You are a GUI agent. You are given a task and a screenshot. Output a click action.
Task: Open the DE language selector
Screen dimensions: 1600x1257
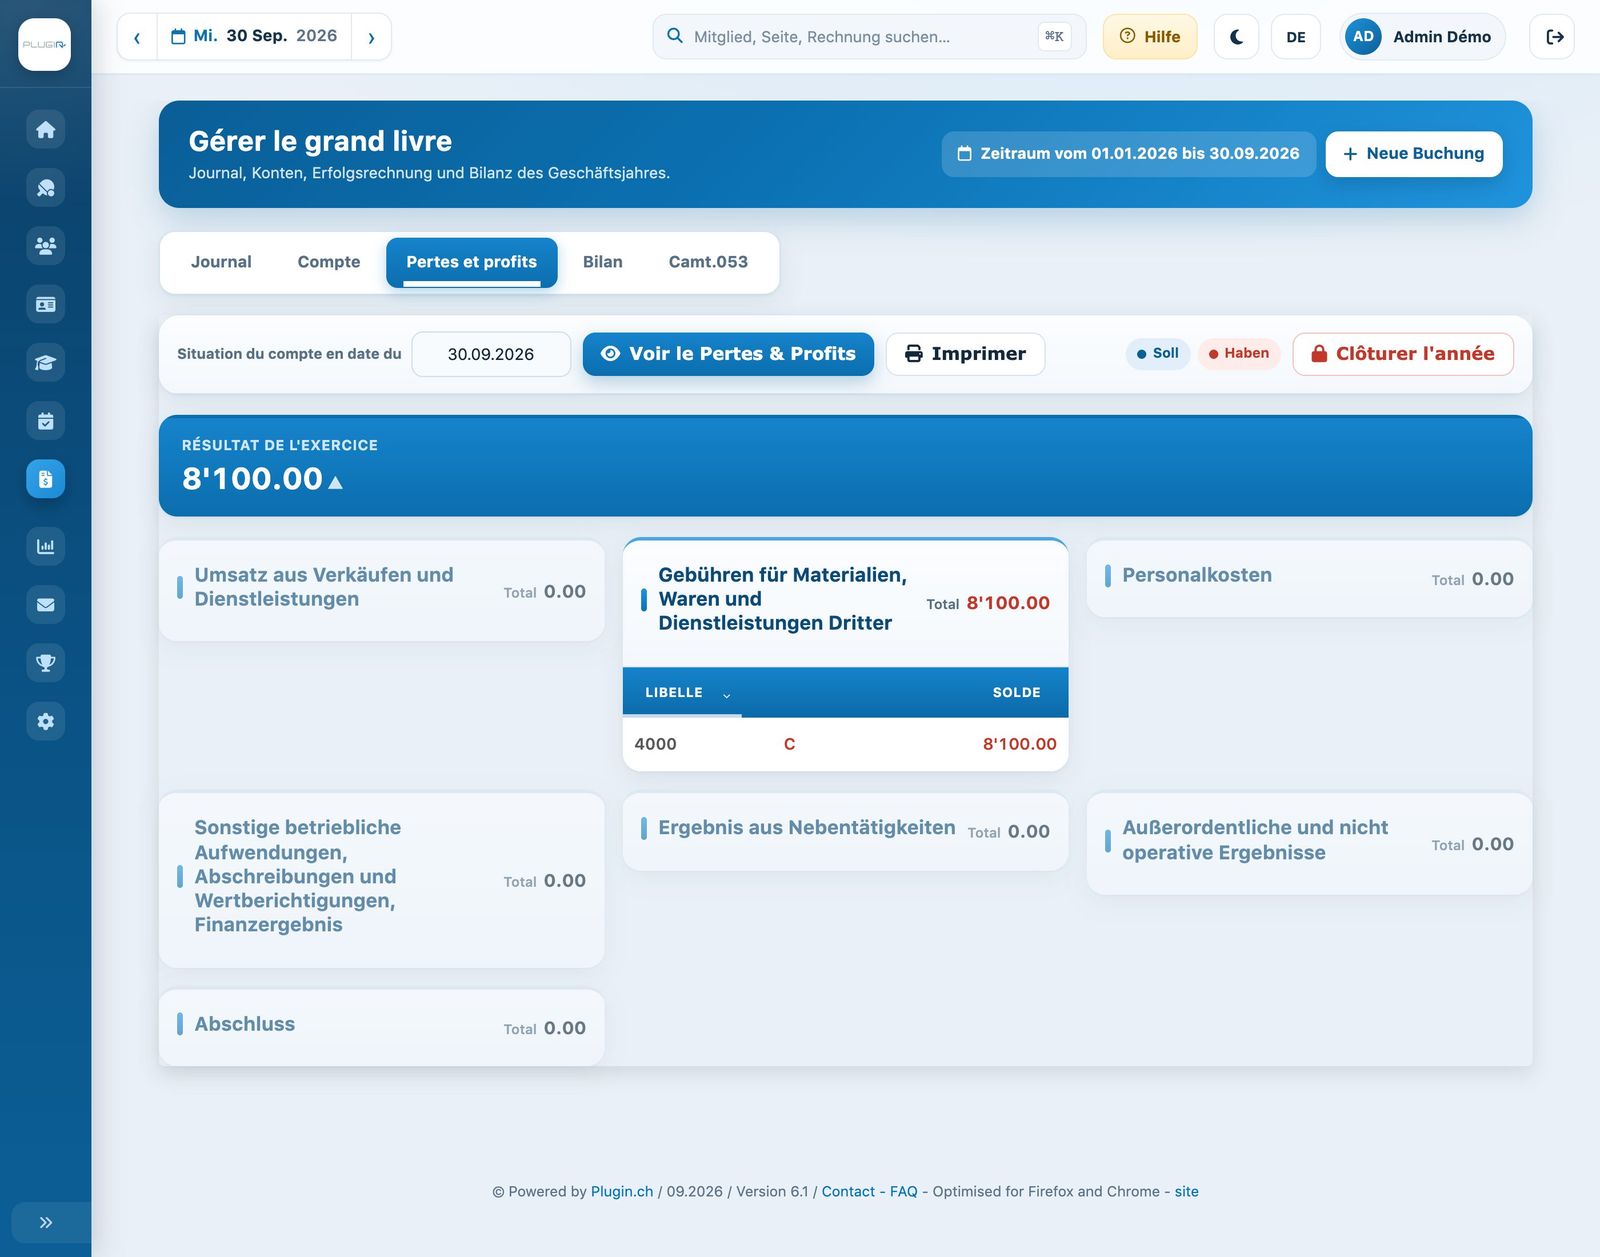1296,37
